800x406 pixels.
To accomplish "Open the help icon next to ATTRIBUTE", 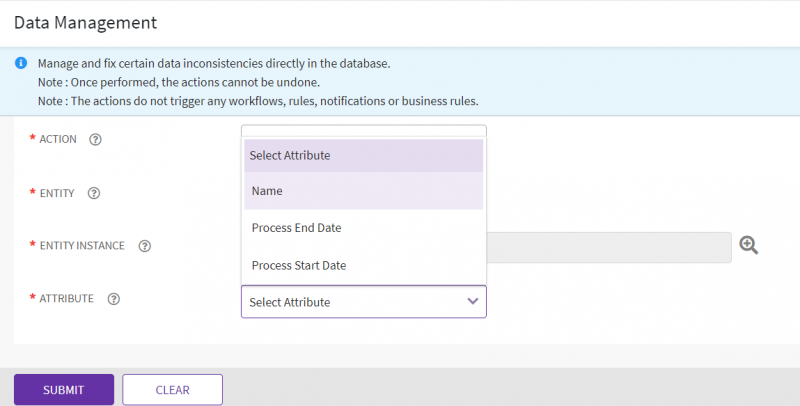I will 114,299.
